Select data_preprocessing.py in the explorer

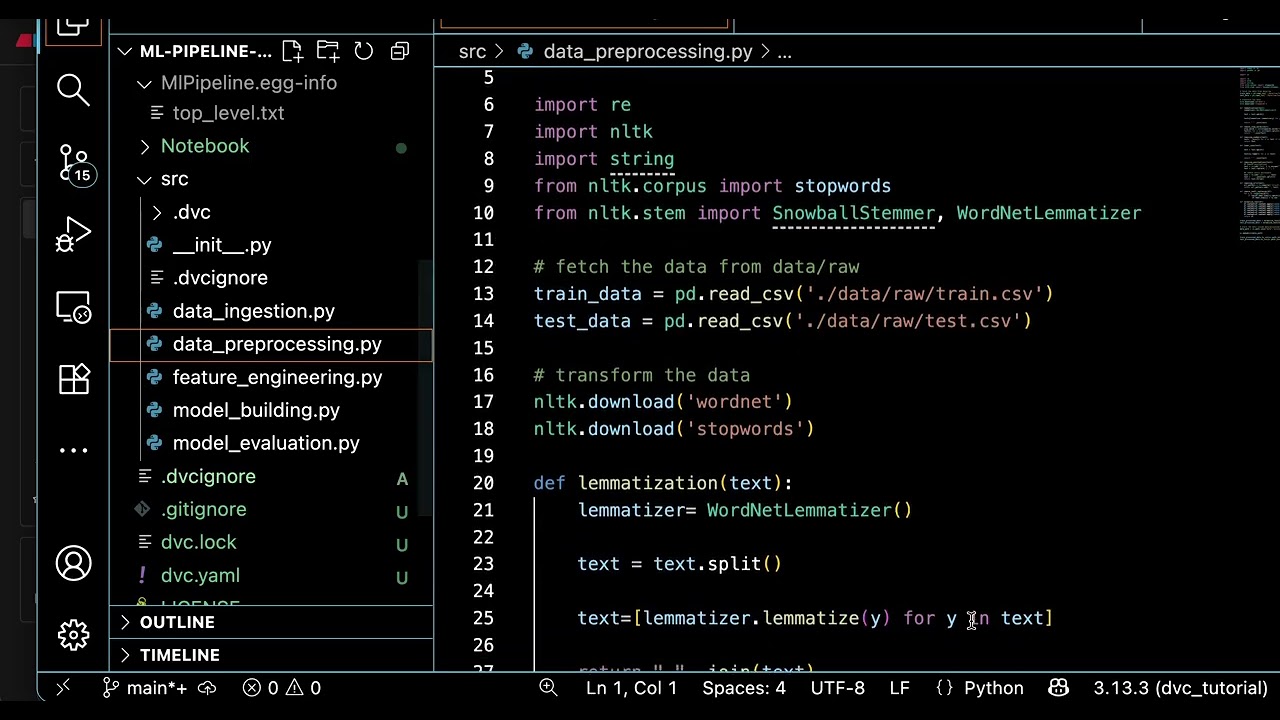271,344
